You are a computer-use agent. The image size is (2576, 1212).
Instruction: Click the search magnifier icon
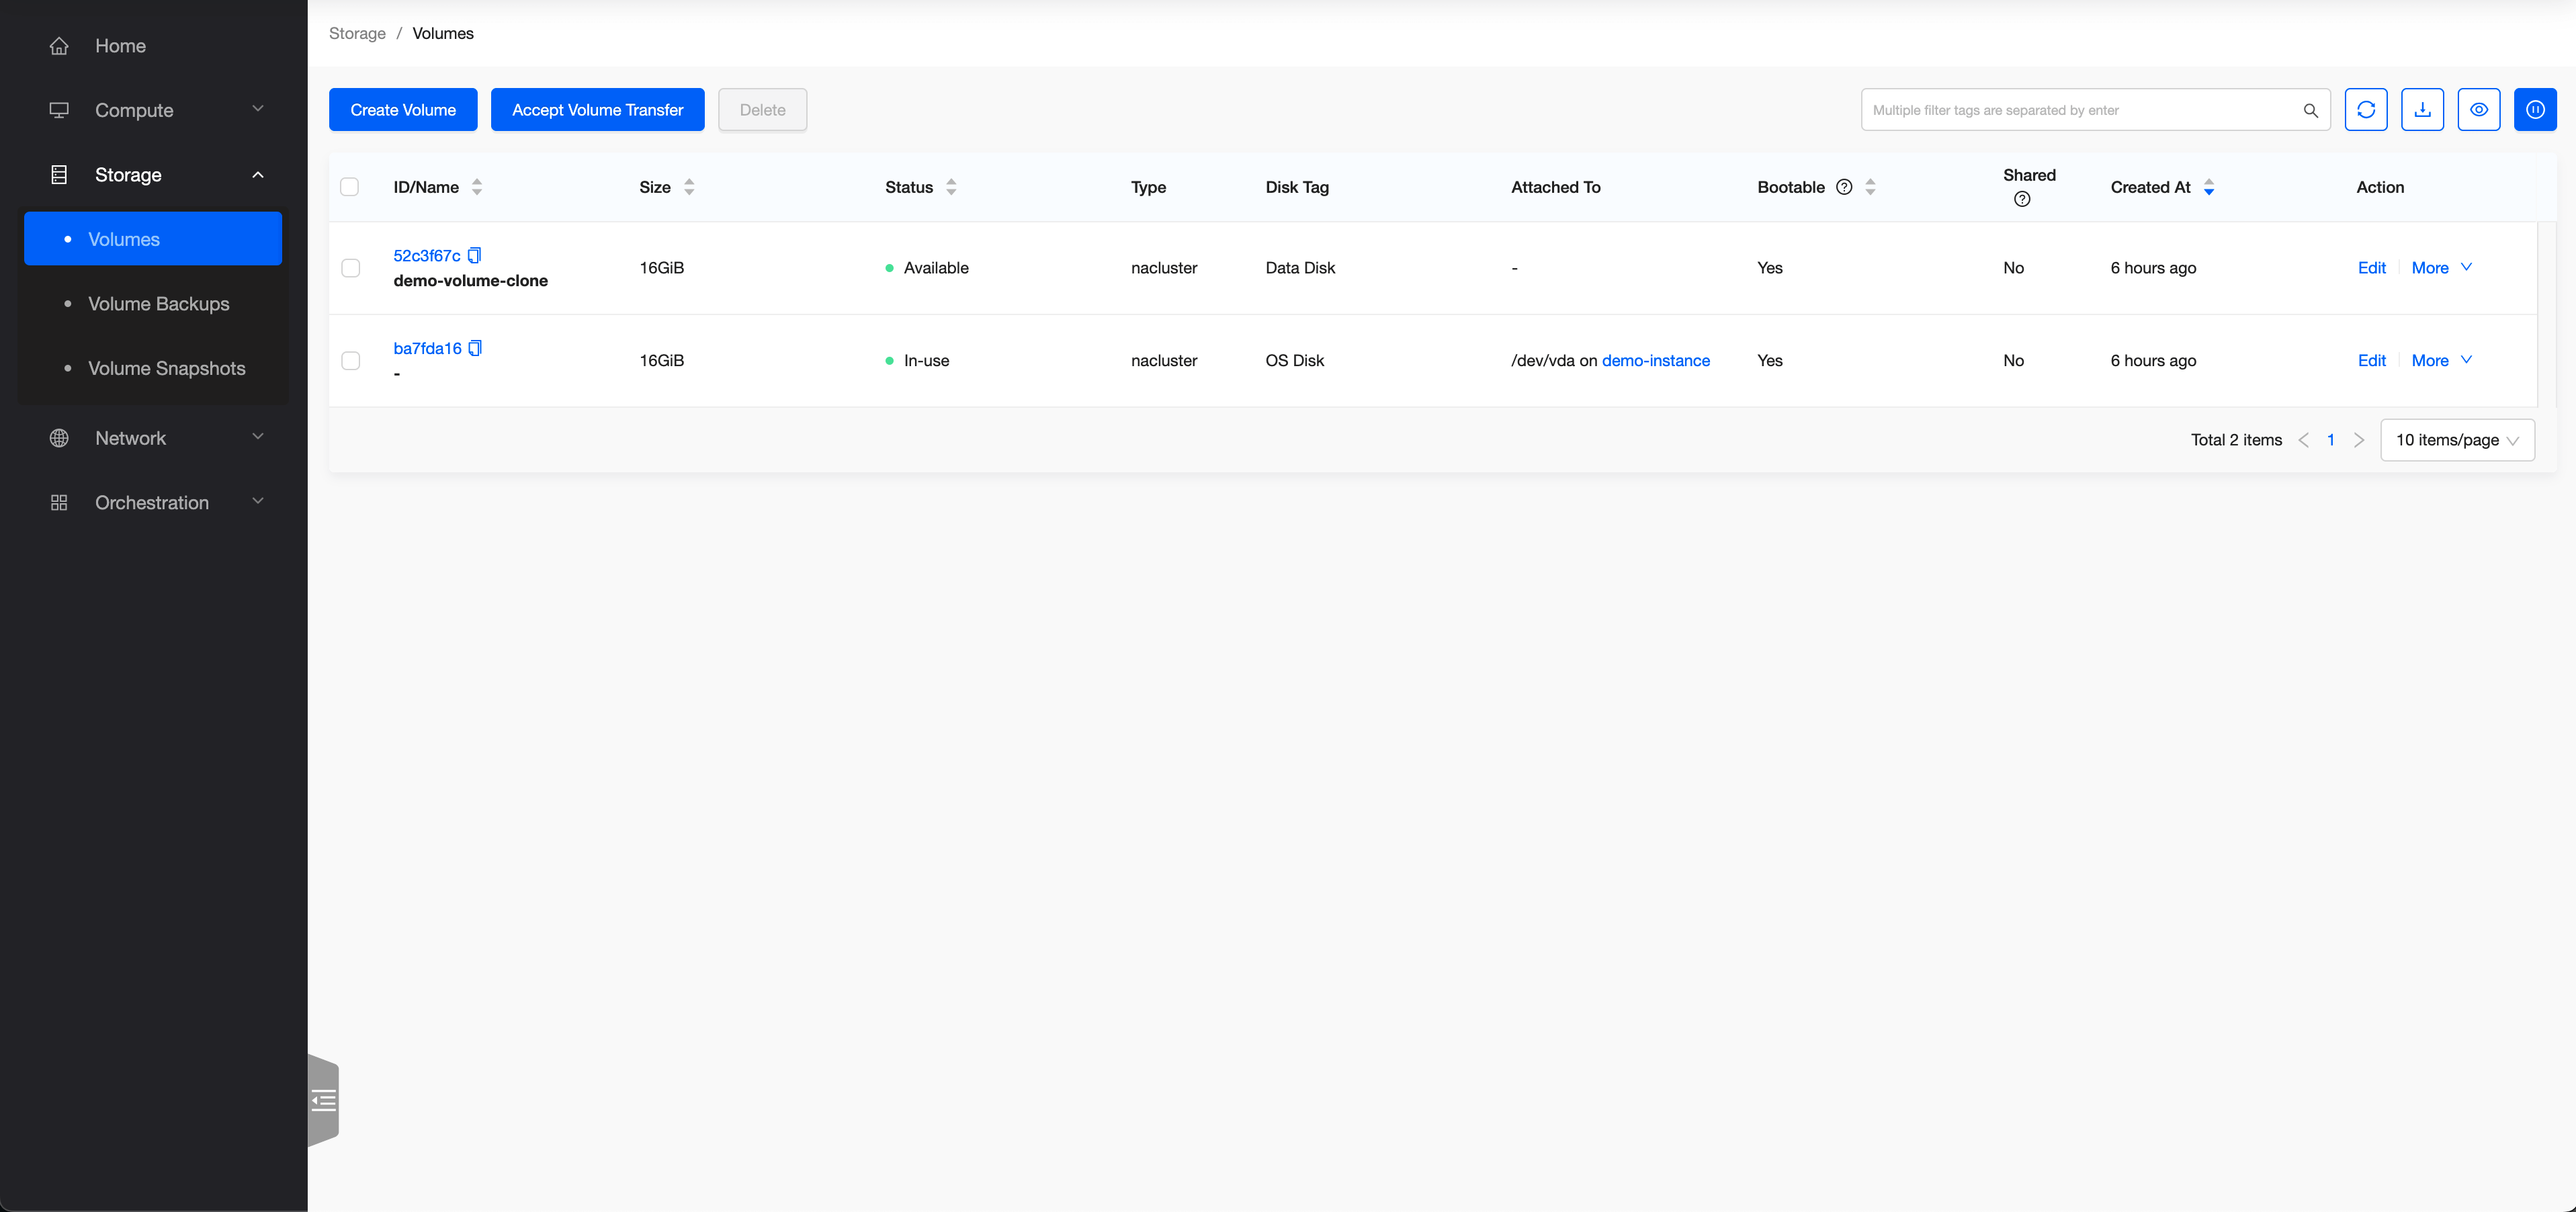tap(2310, 110)
